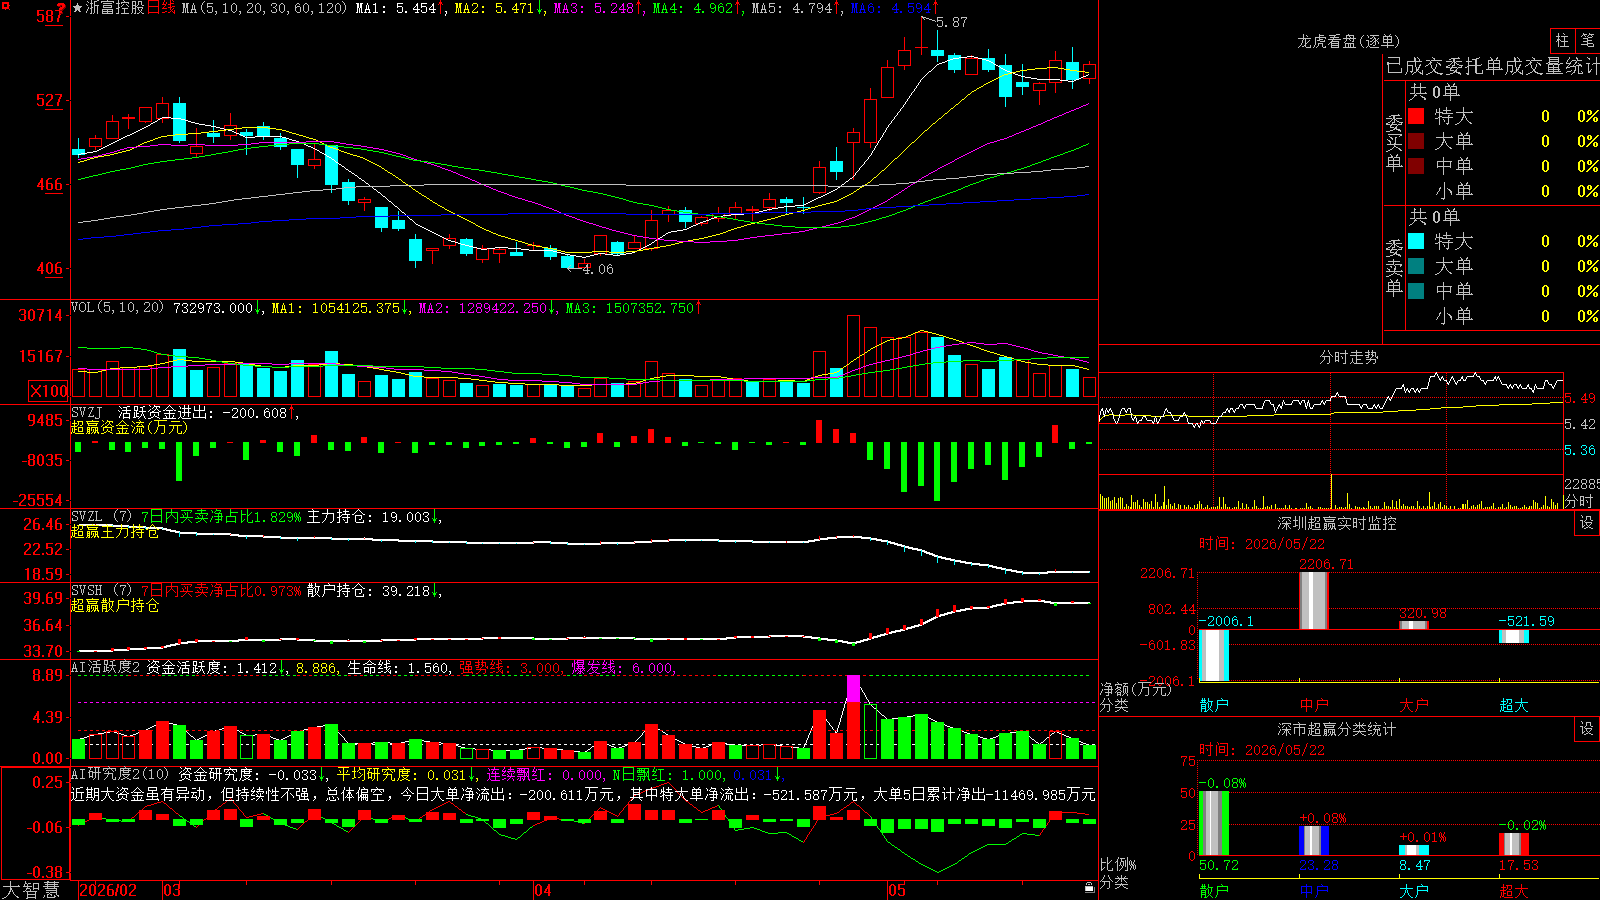Viewport: 1600px width, 900px height.
Task: Click 大户 bar labeled 320.98
Action: coord(1414,625)
